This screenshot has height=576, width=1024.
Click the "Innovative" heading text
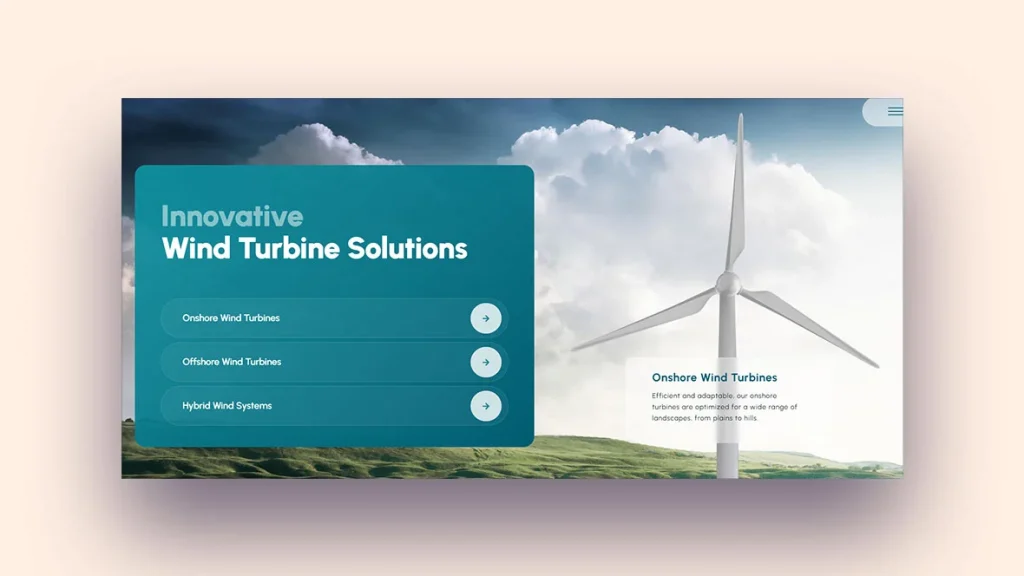tap(232, 216)
